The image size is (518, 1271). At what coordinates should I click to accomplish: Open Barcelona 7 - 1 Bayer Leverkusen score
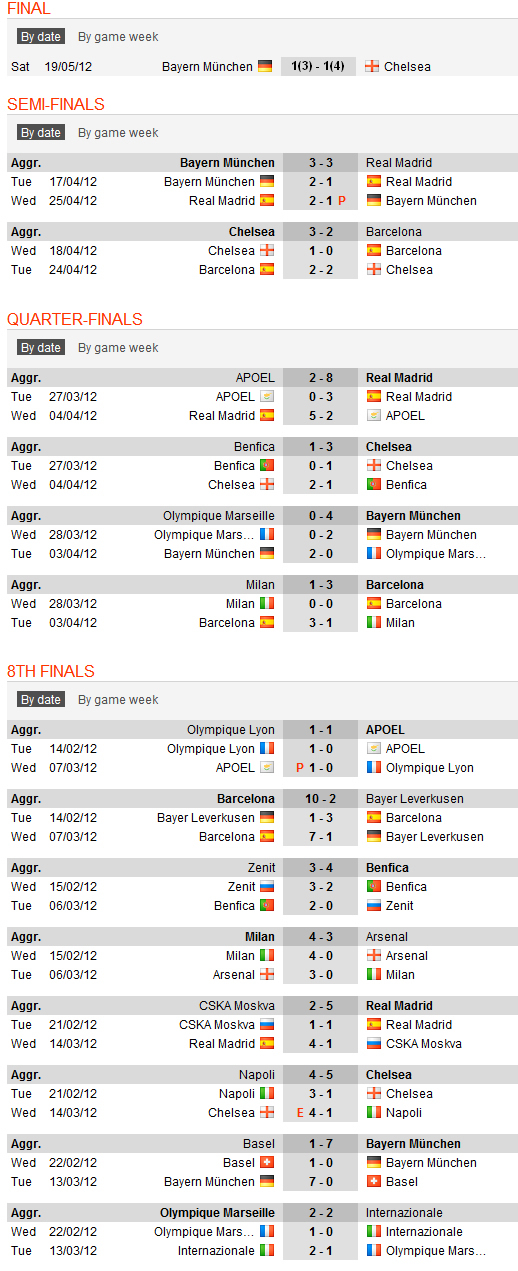319,837
